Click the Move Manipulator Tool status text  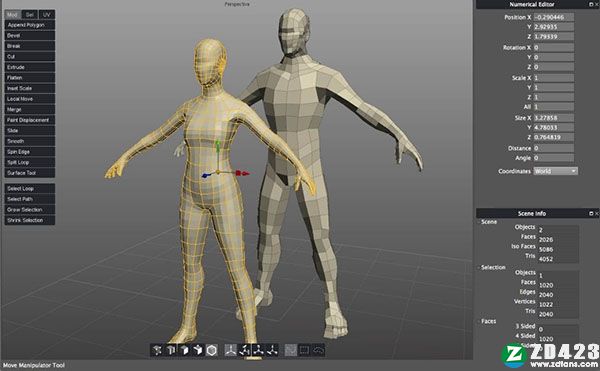[x=34, y=365]
